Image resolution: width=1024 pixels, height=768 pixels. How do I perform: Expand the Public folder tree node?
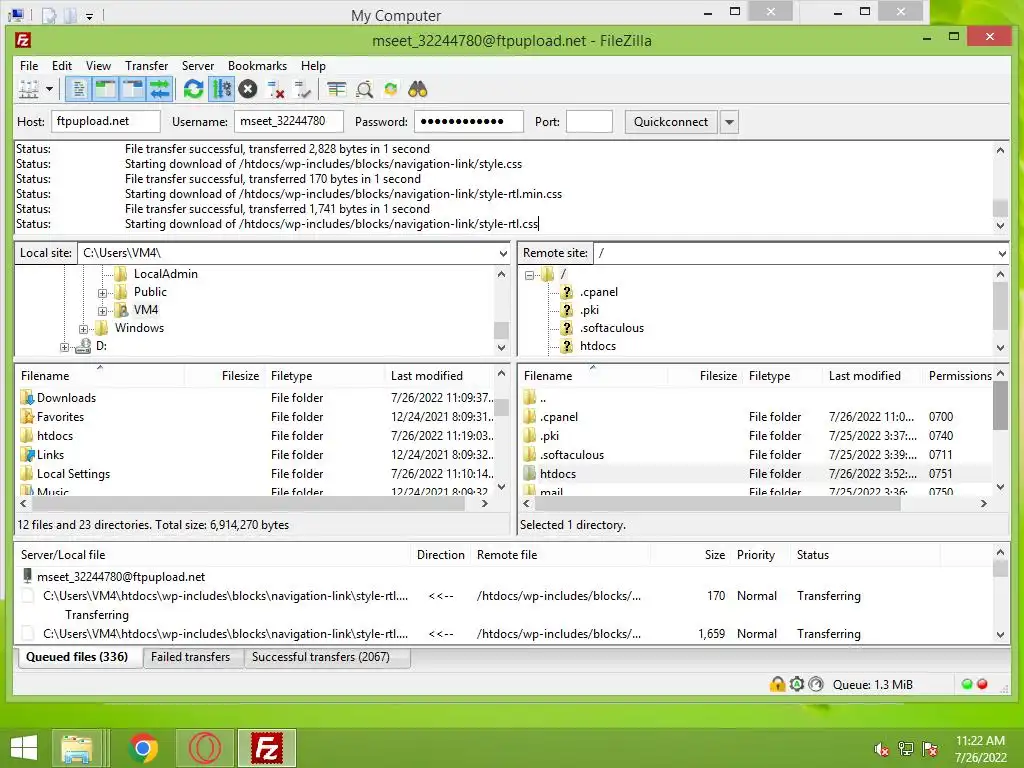(102, 293)
